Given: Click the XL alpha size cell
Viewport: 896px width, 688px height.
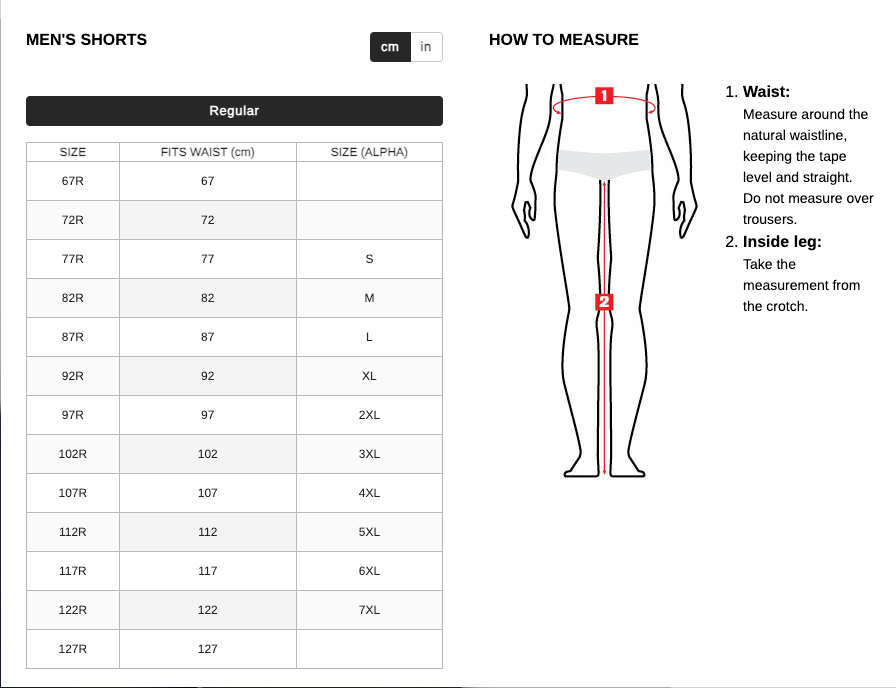Looking at the screenshot, I should 369,376.
